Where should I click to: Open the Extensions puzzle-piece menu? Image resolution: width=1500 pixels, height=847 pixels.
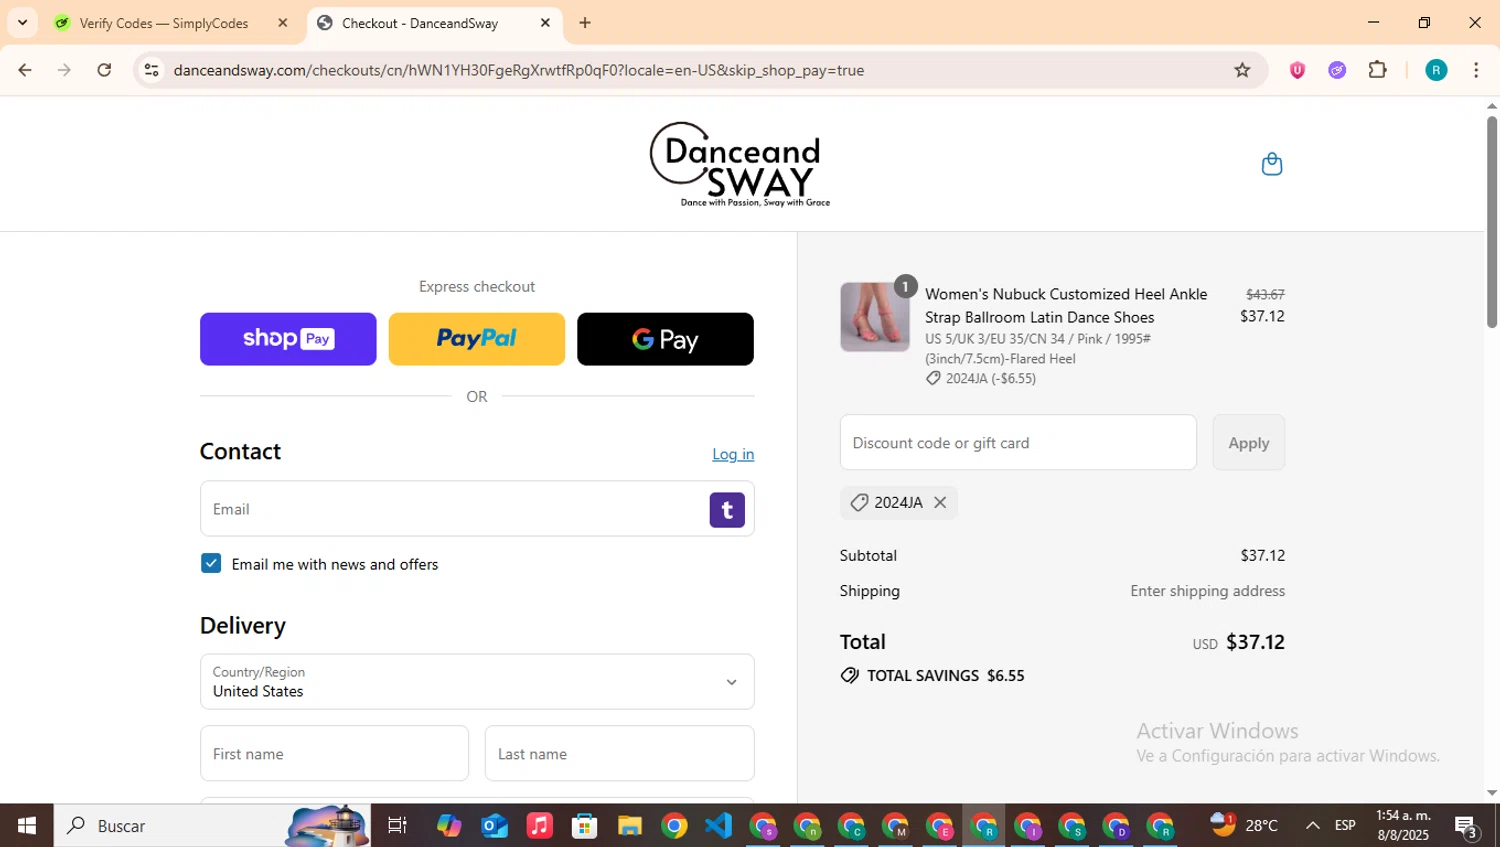pos(1378,70)
